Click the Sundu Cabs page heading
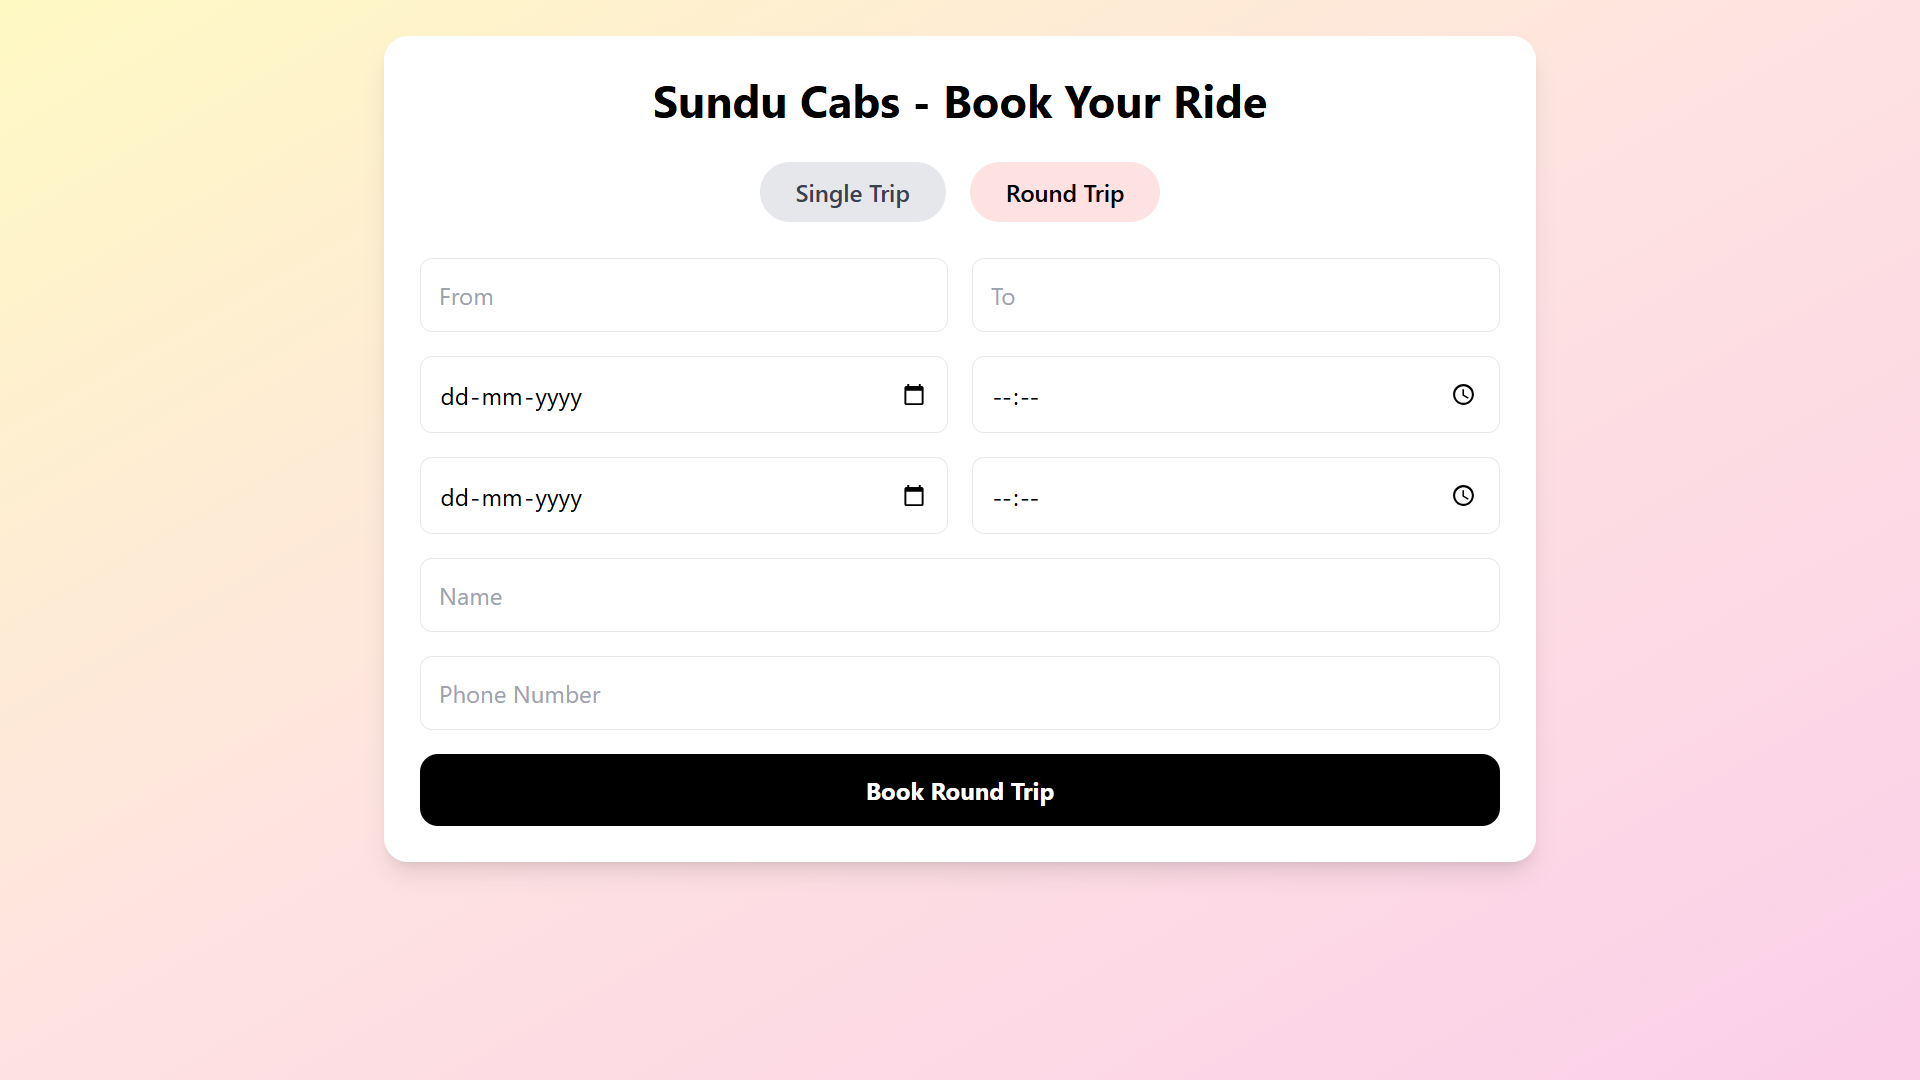 tap(959, 102)
